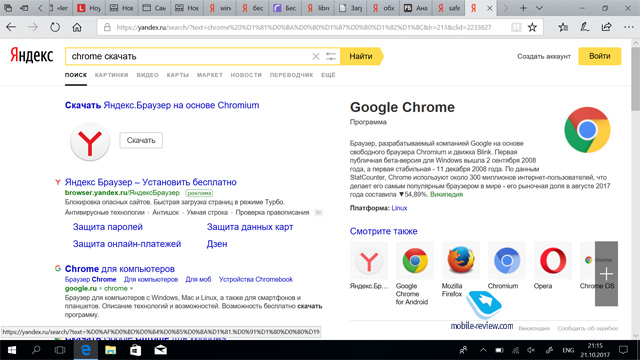Open the Создать аккаунт link
Viewport: 640px width, 360px height.
click(544, 56)
